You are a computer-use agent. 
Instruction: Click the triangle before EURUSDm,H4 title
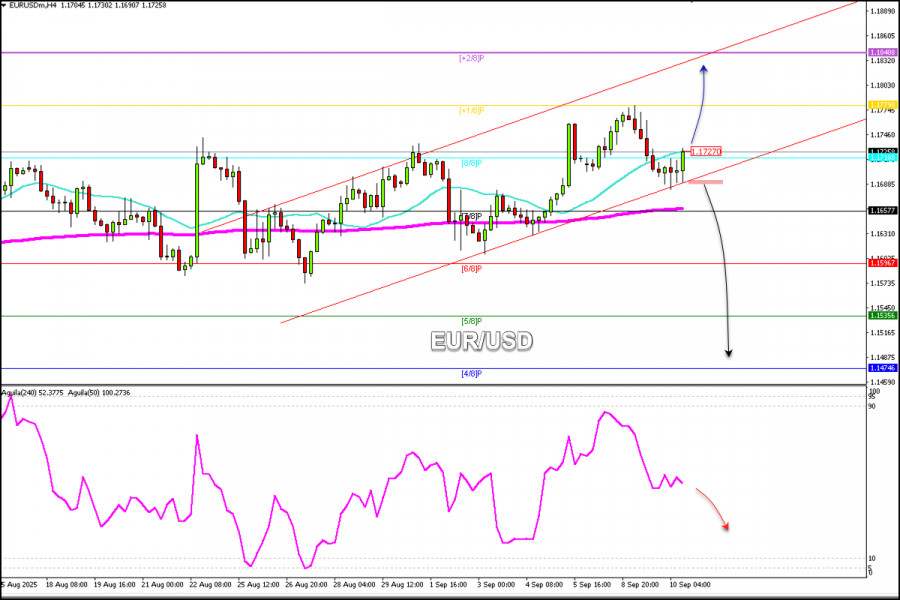pyautogui.click(x=4, y=5)
